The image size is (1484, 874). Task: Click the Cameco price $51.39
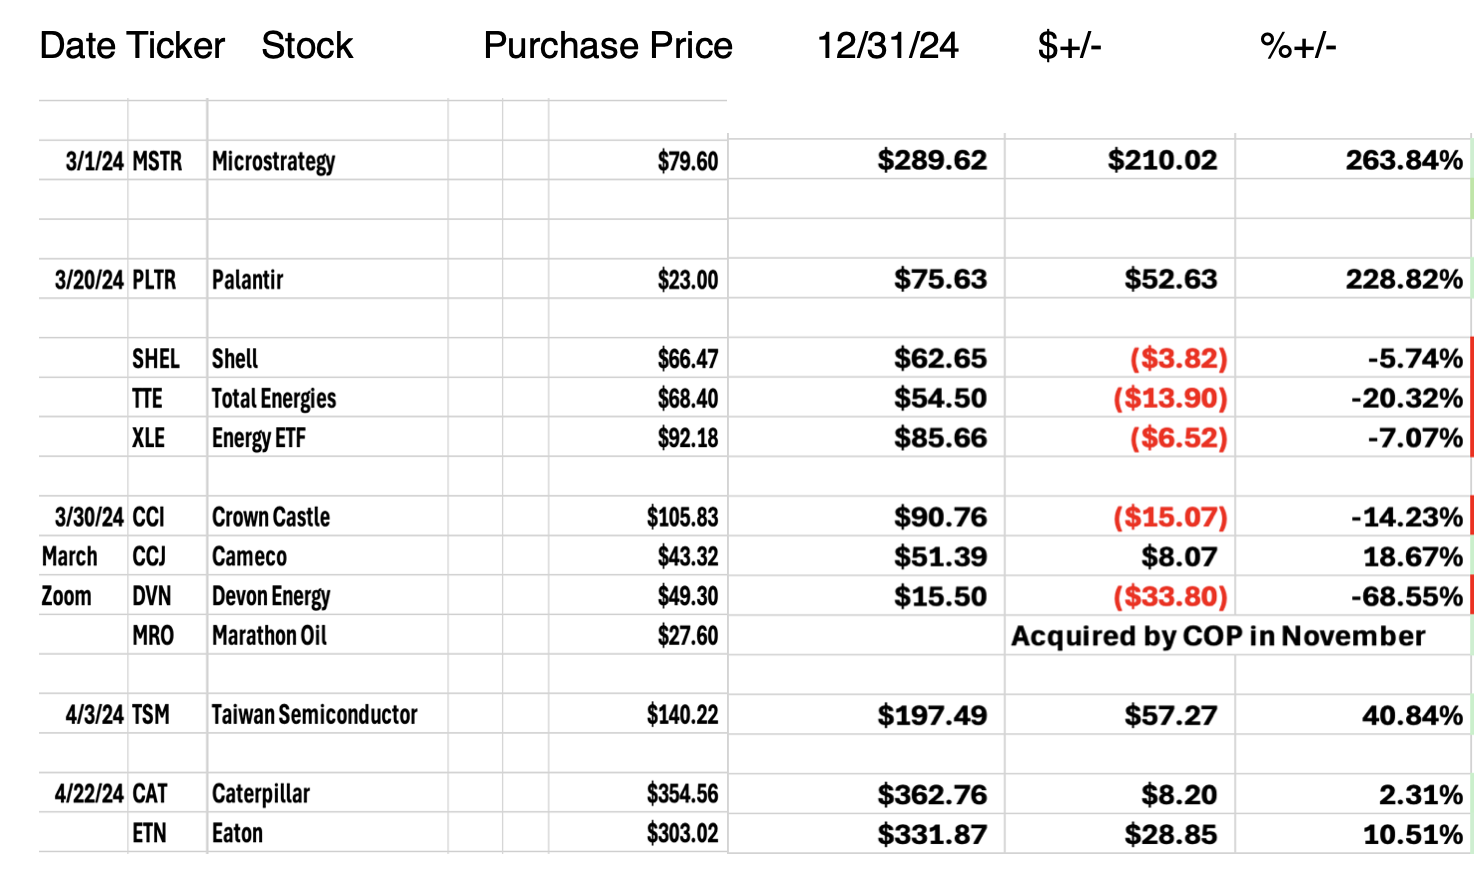coord(940,557)
